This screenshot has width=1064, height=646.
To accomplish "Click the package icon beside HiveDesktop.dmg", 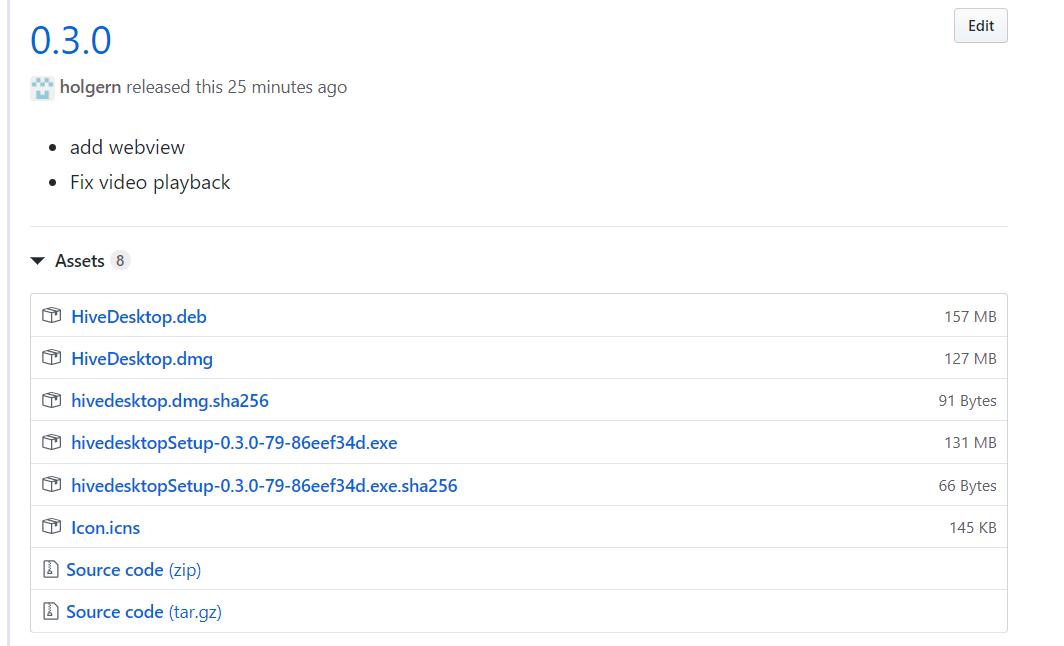I will tap(52, 357).
